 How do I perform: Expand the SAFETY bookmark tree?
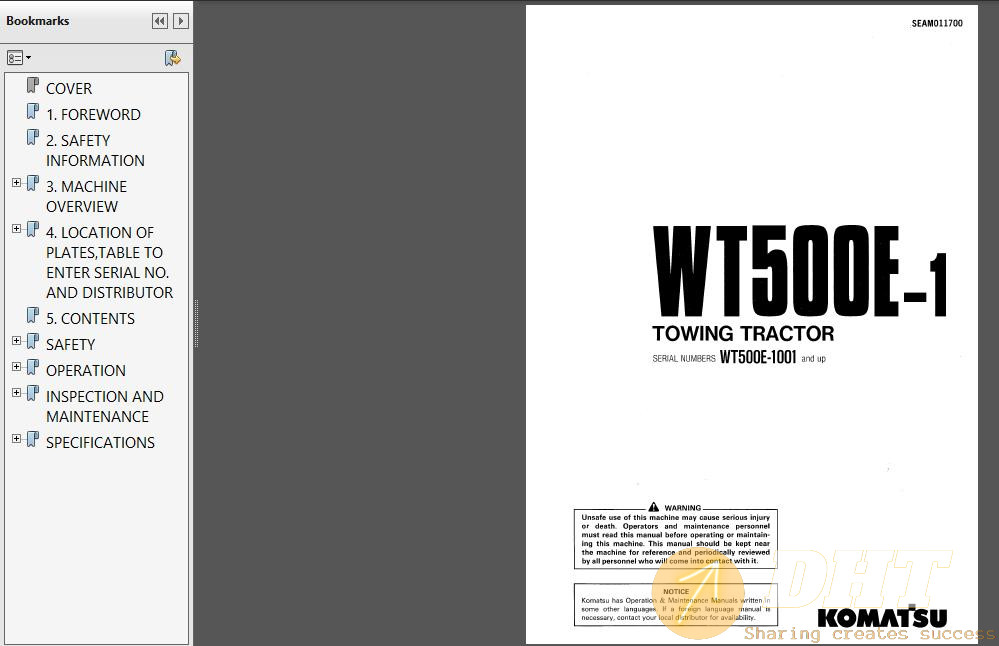tap(17, 341)
